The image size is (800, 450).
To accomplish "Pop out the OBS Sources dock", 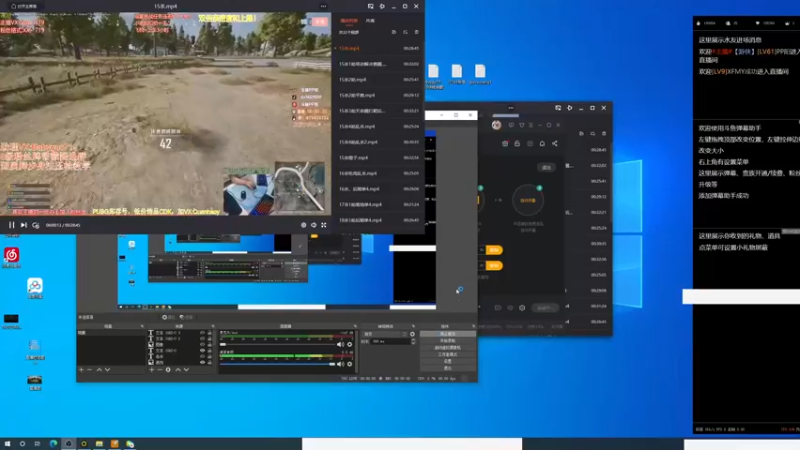I will pos(213,326).
